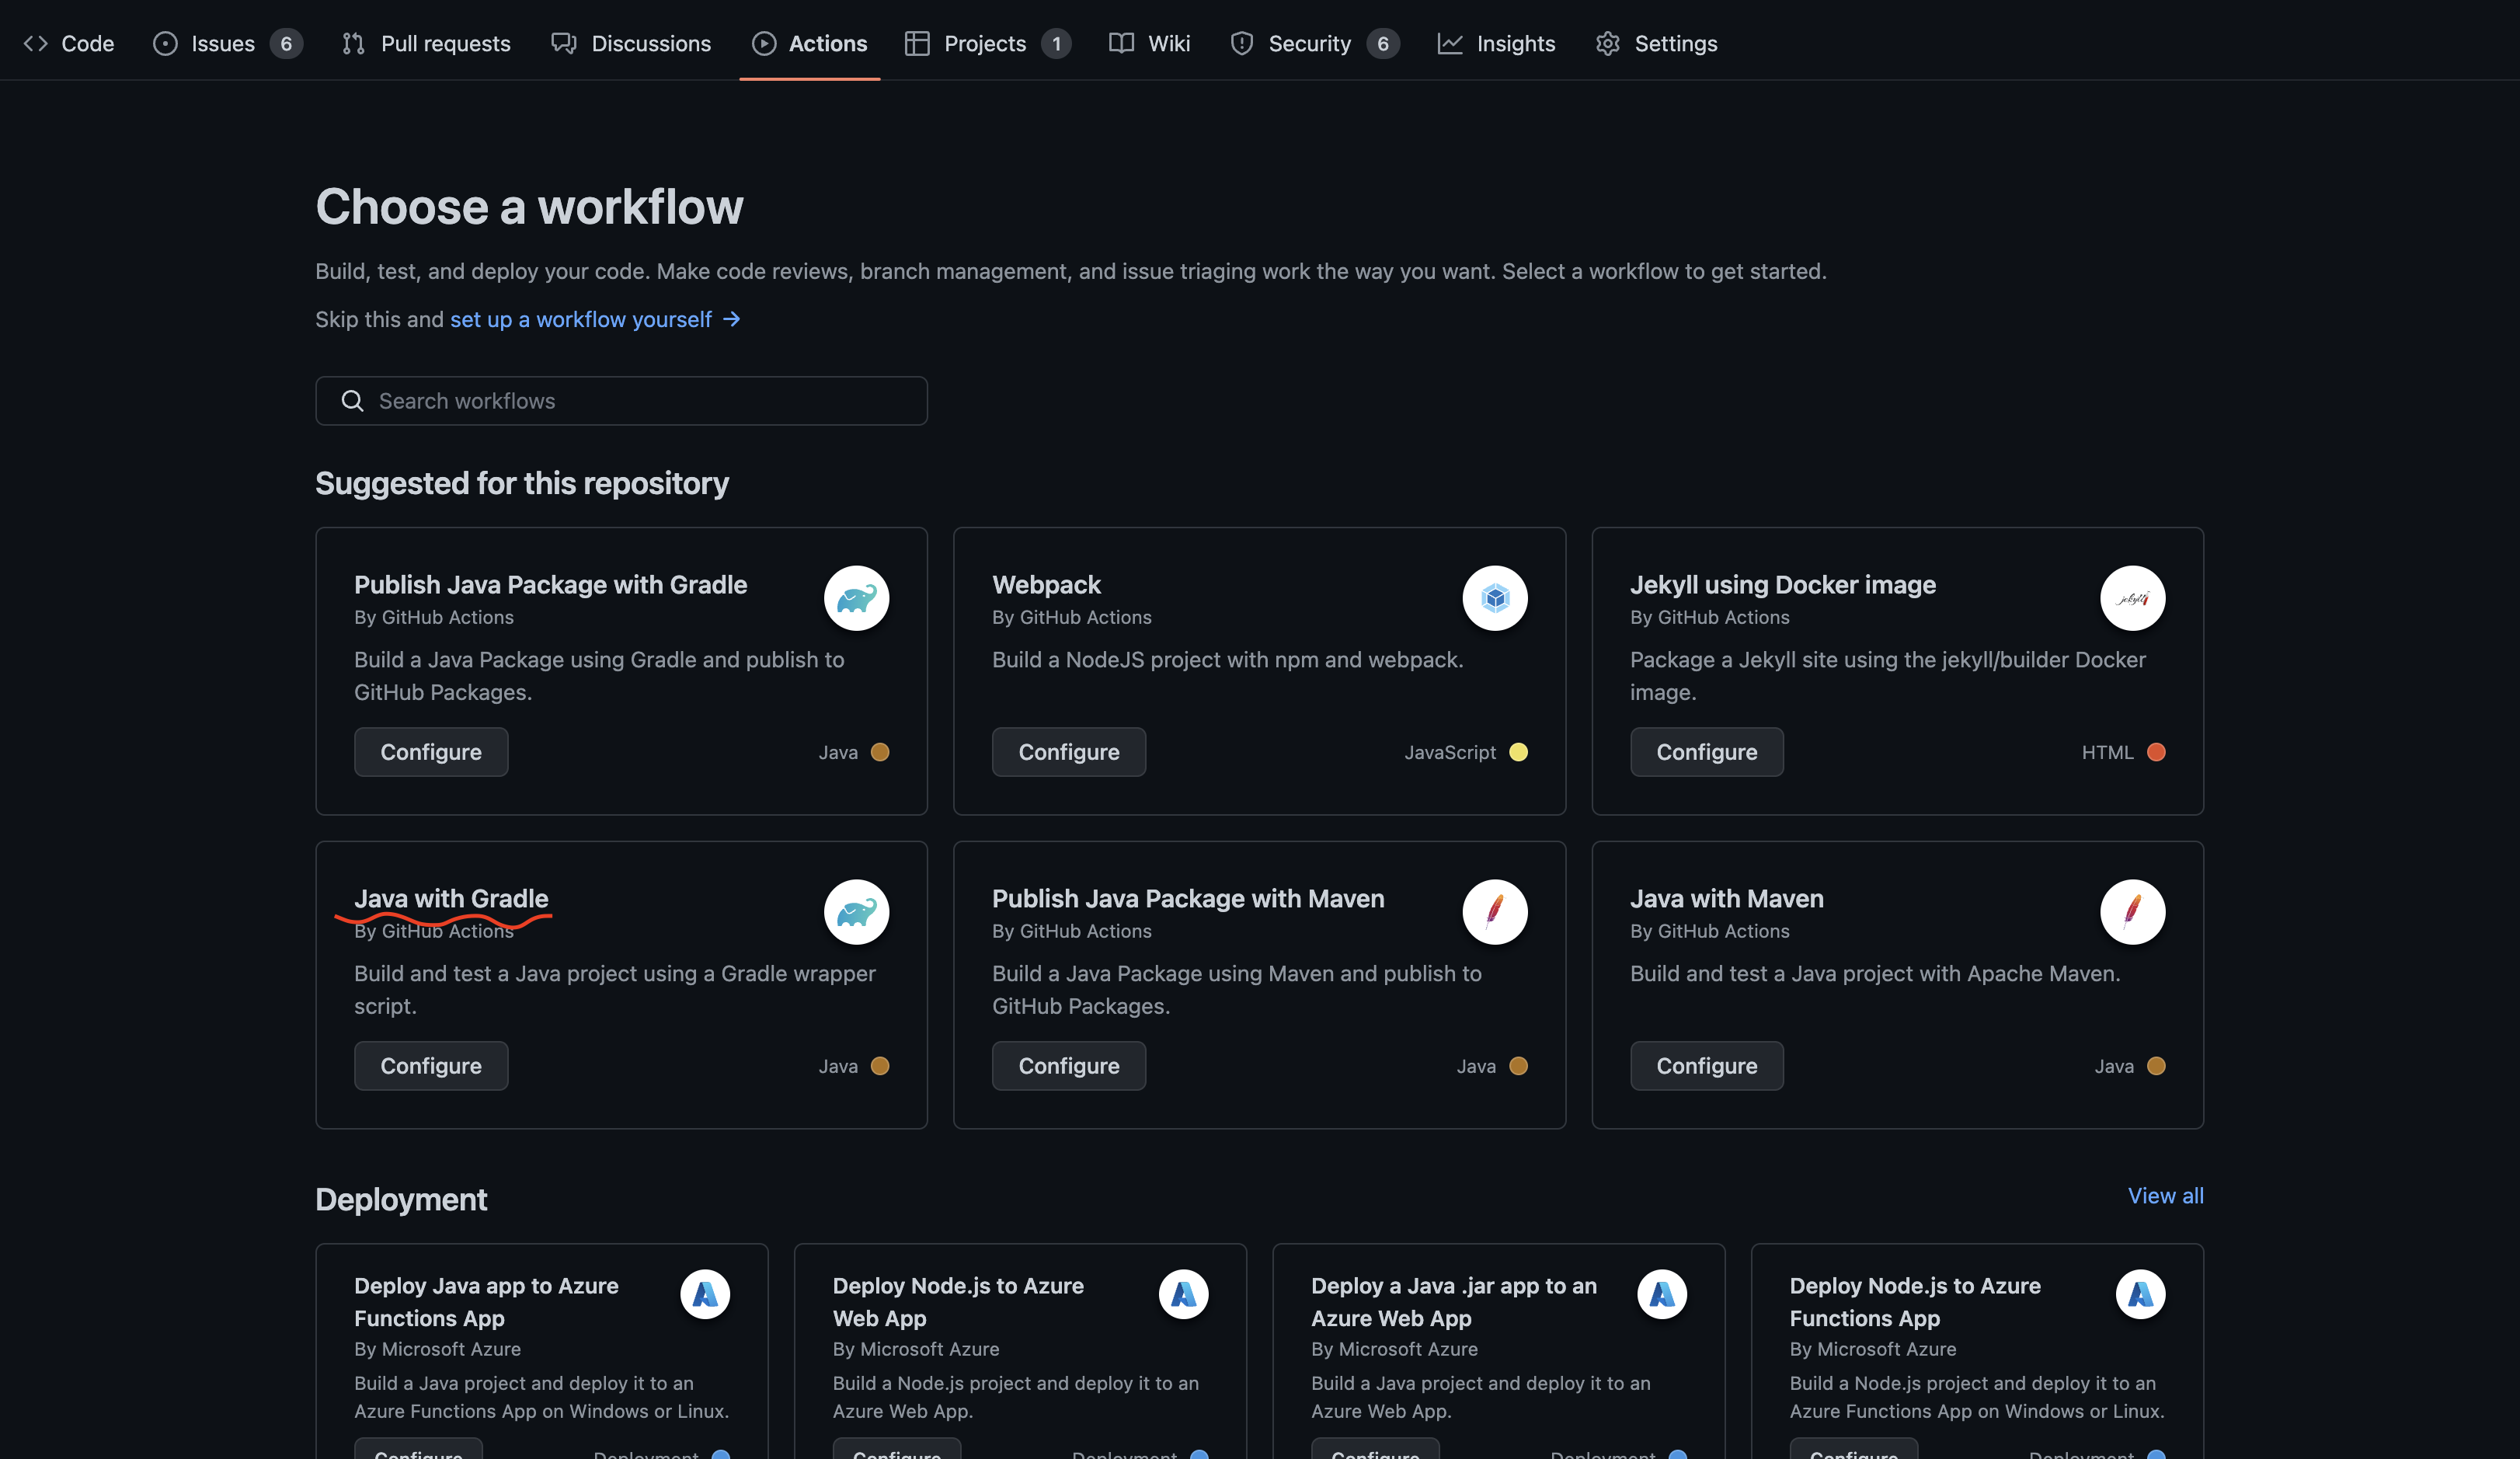Click the Issues circle-dot icon
The height and width of the screenshot is (1459, 2520).
[165, 43]
